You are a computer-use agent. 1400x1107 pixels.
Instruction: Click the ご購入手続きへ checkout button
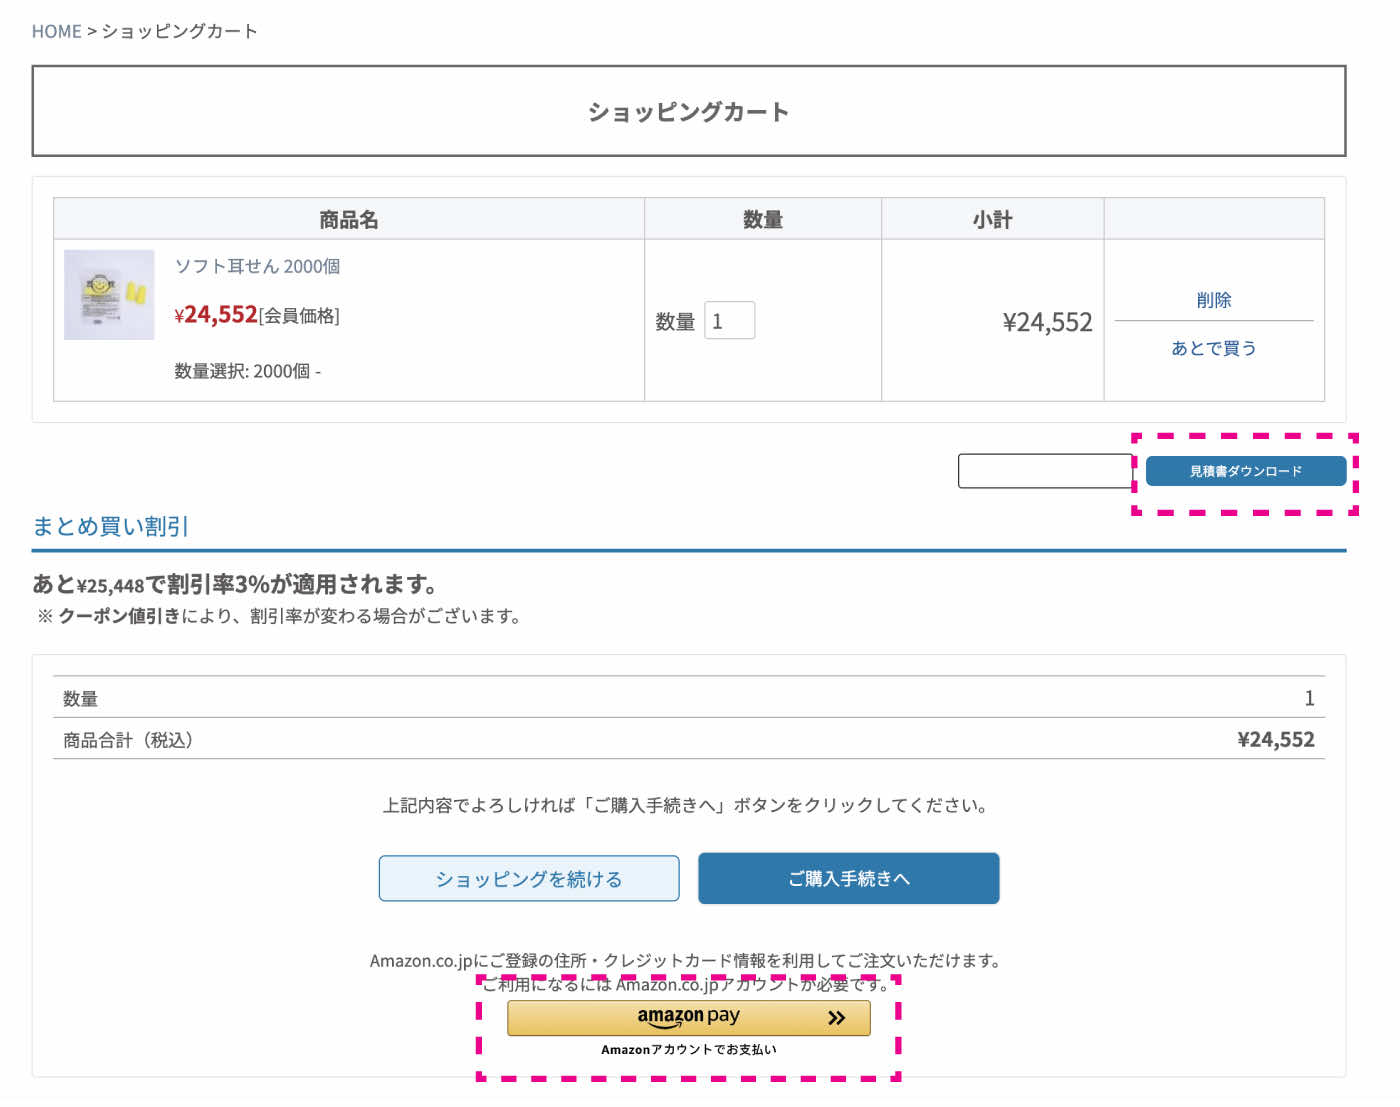pos(848,878)
